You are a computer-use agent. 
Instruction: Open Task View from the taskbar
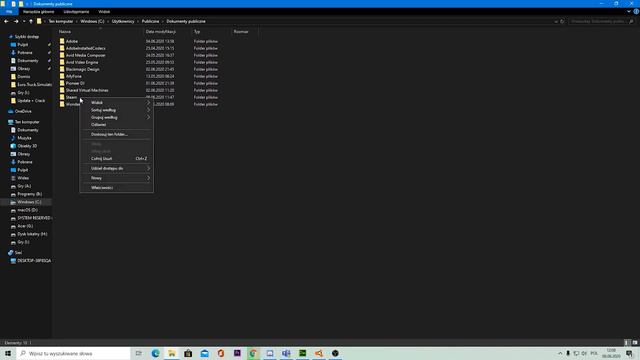pyautogui.click(x=139, y=353)
